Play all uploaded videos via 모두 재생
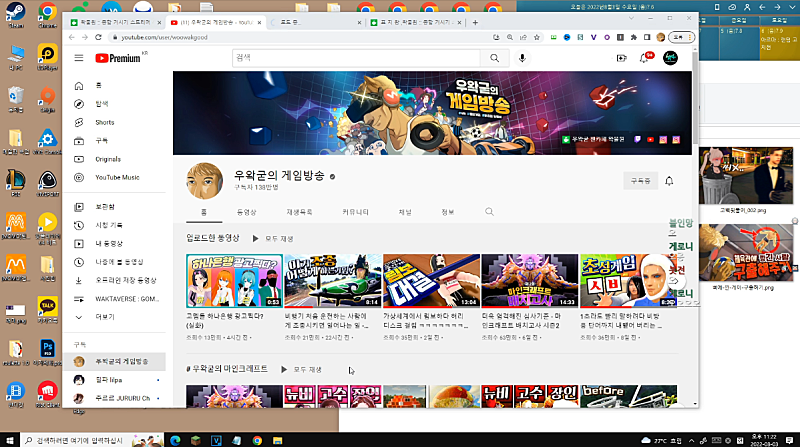 (273, 238)
